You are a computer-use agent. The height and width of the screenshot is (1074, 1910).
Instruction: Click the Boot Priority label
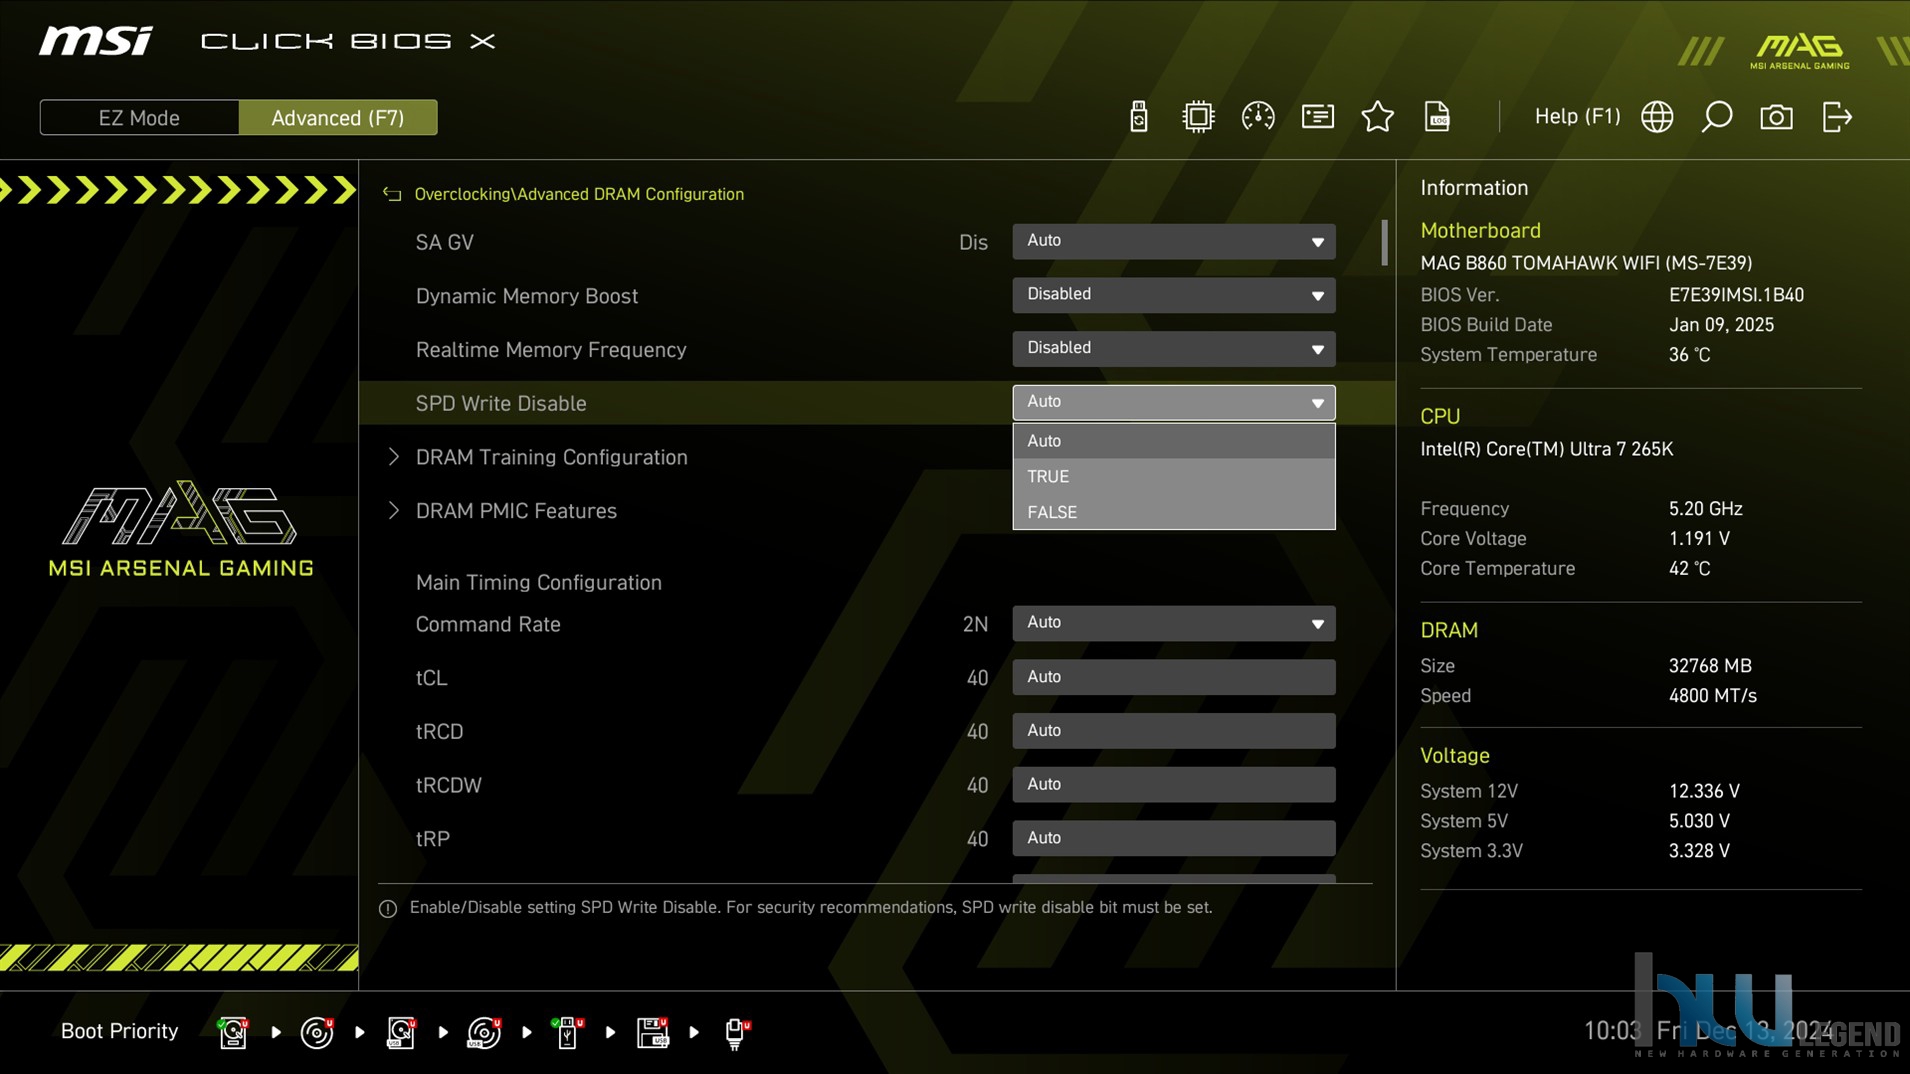pos(119,1031)
